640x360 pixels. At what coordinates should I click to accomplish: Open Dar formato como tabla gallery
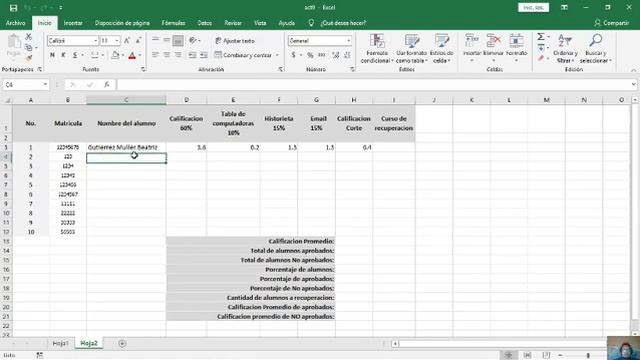coord(411,48)
